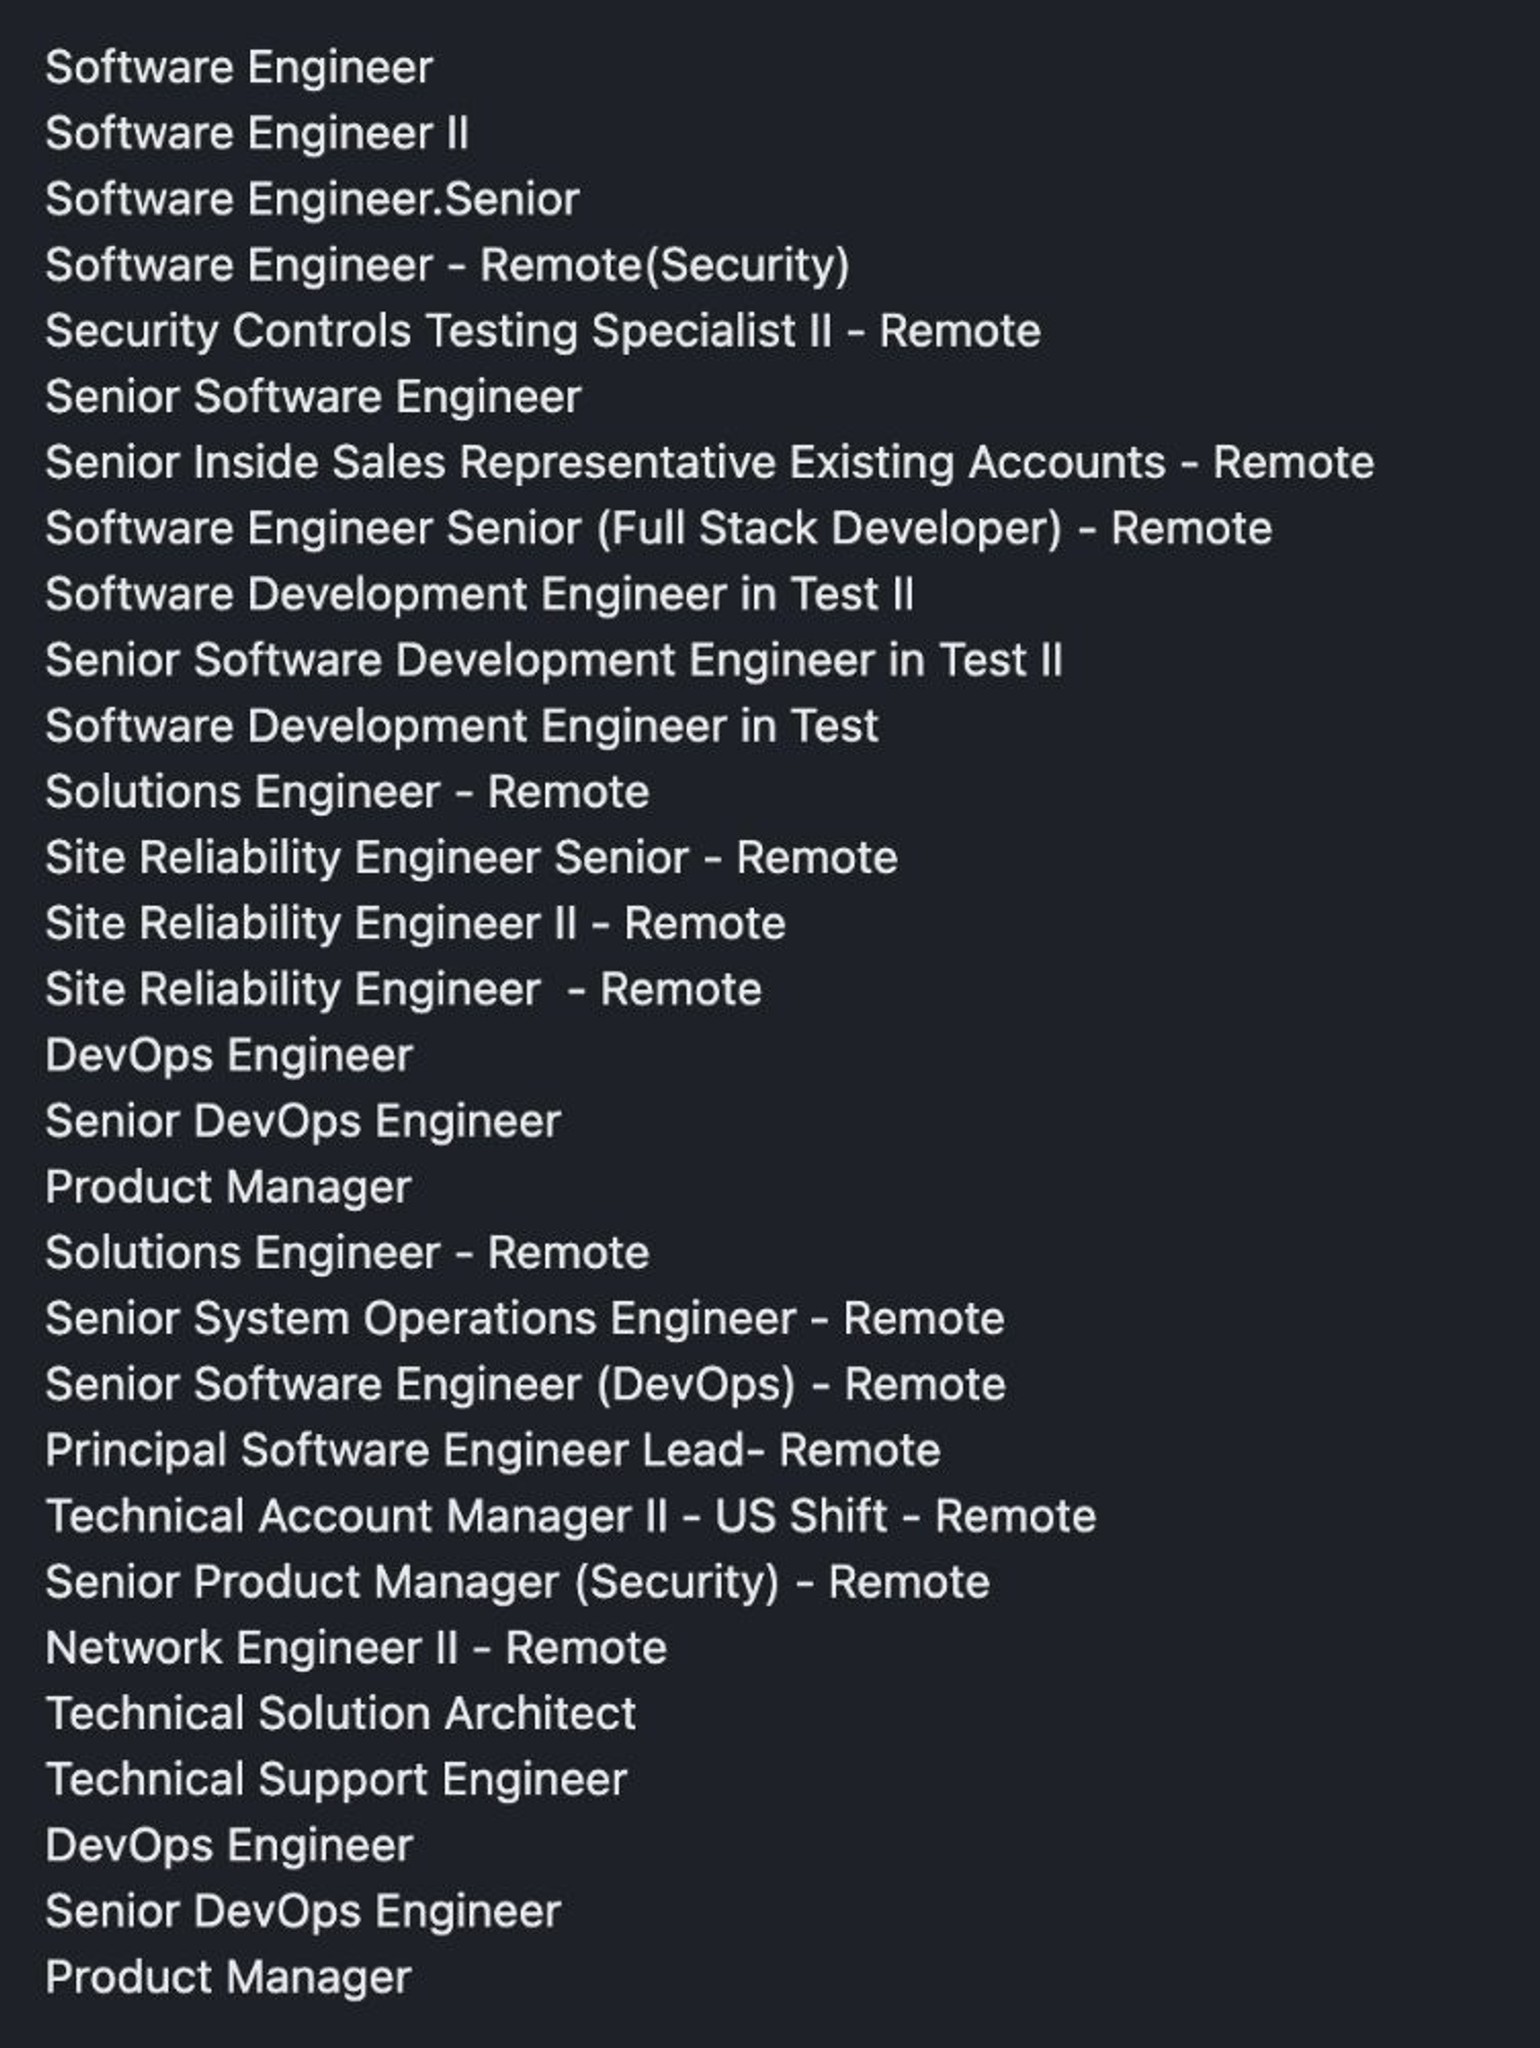Select the "Technical Support Engineer" entry

coord(336,1780)
